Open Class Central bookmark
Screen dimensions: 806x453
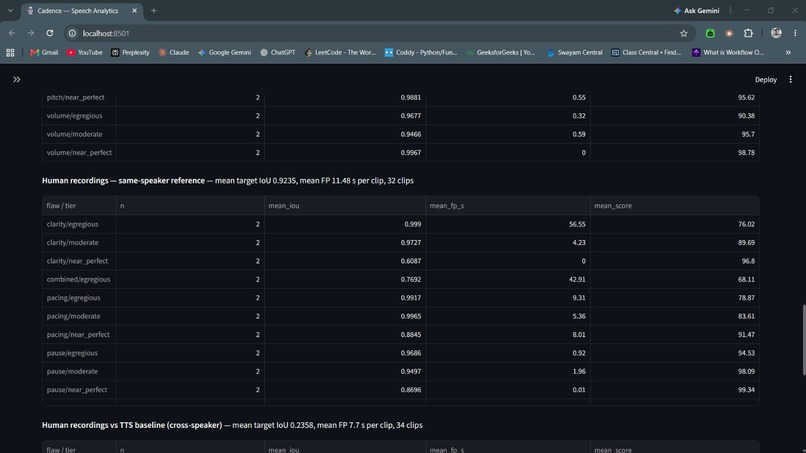point(646,52)
